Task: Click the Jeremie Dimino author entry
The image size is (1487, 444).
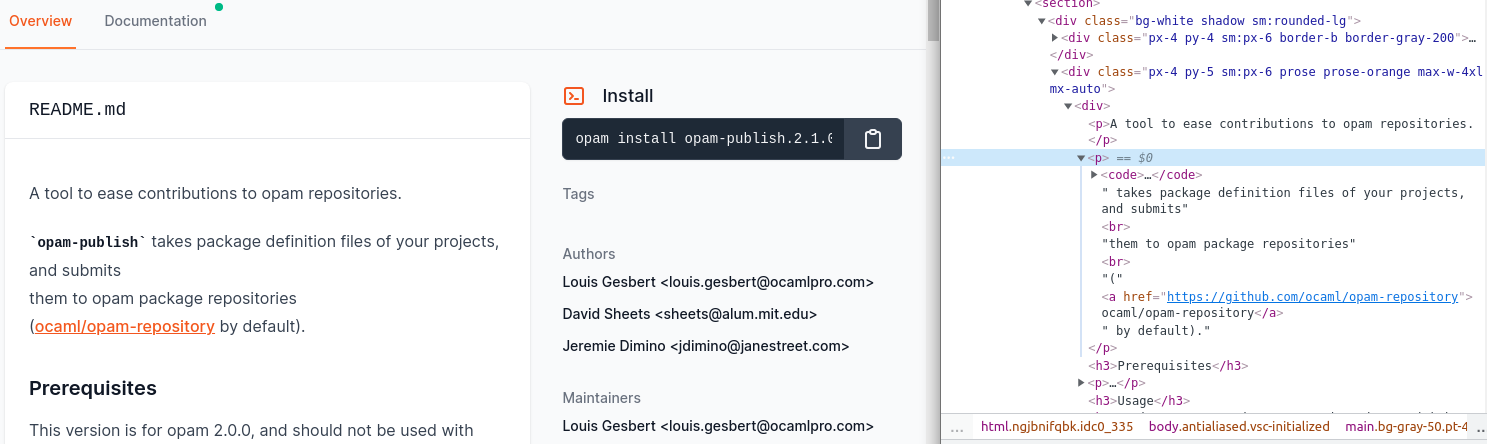Action: click(x=706, y=346)
